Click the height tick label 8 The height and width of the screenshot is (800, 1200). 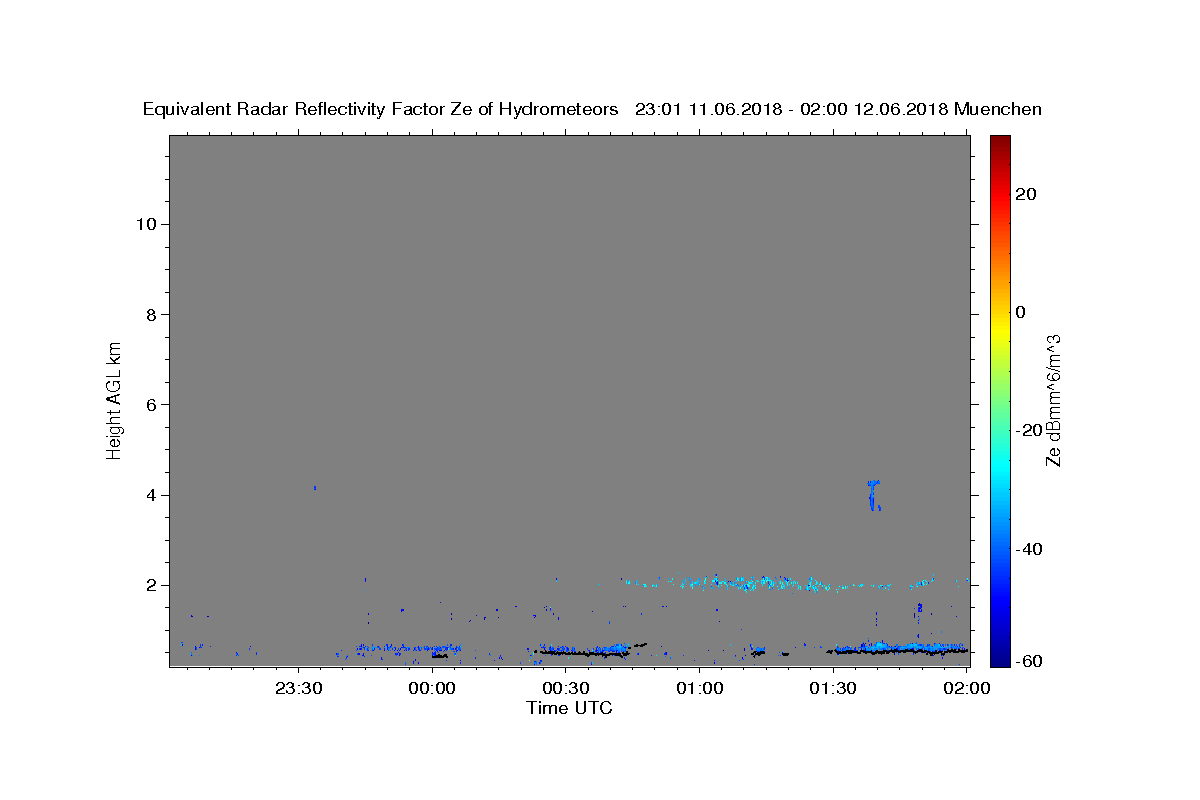pyautogui.click(x=153, y=314)
